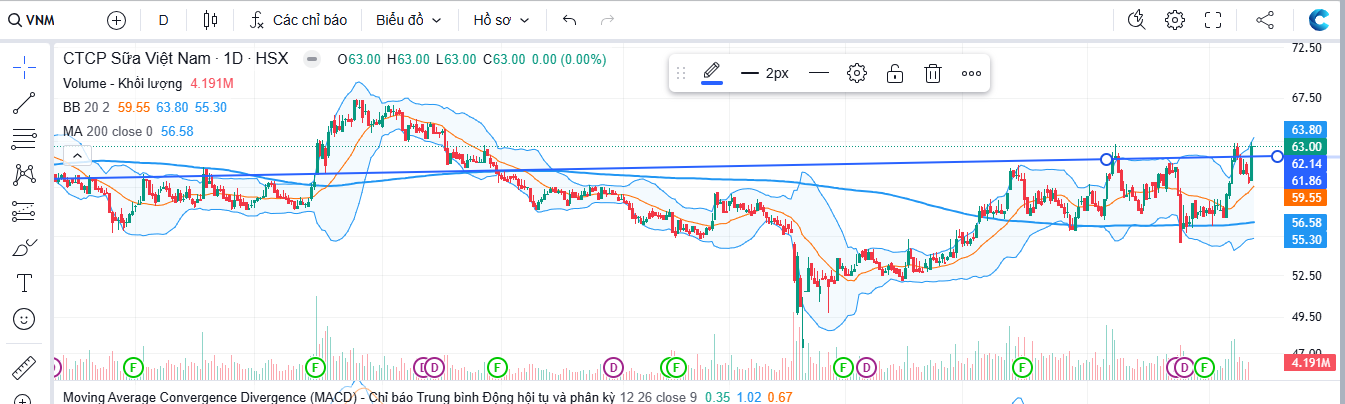Open the three-dots more options menu

coord(971,73)
